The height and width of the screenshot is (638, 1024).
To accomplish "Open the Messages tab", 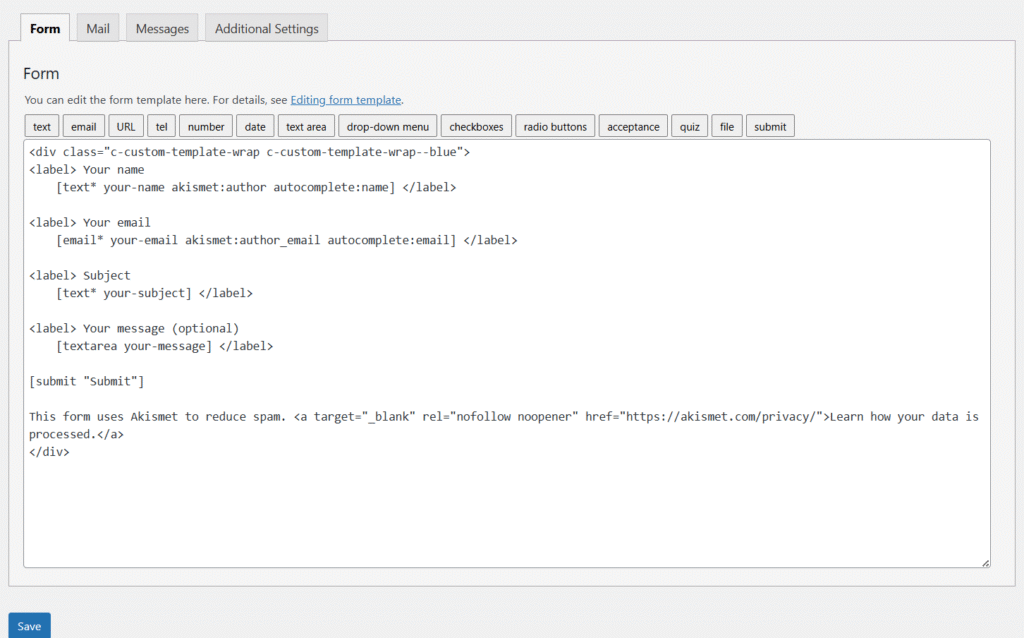I will pyautogui.click(x=162, y=28).
